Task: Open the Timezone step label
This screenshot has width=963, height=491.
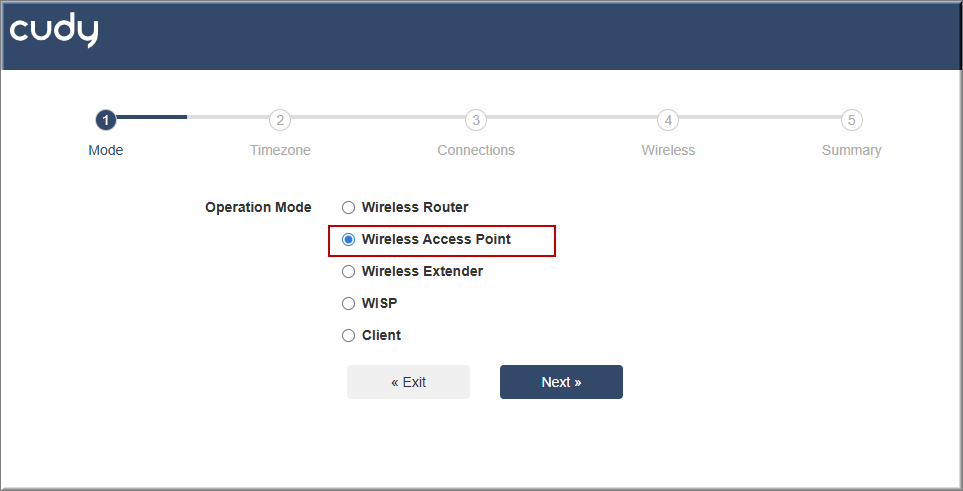Action: [x=280, y=151]
